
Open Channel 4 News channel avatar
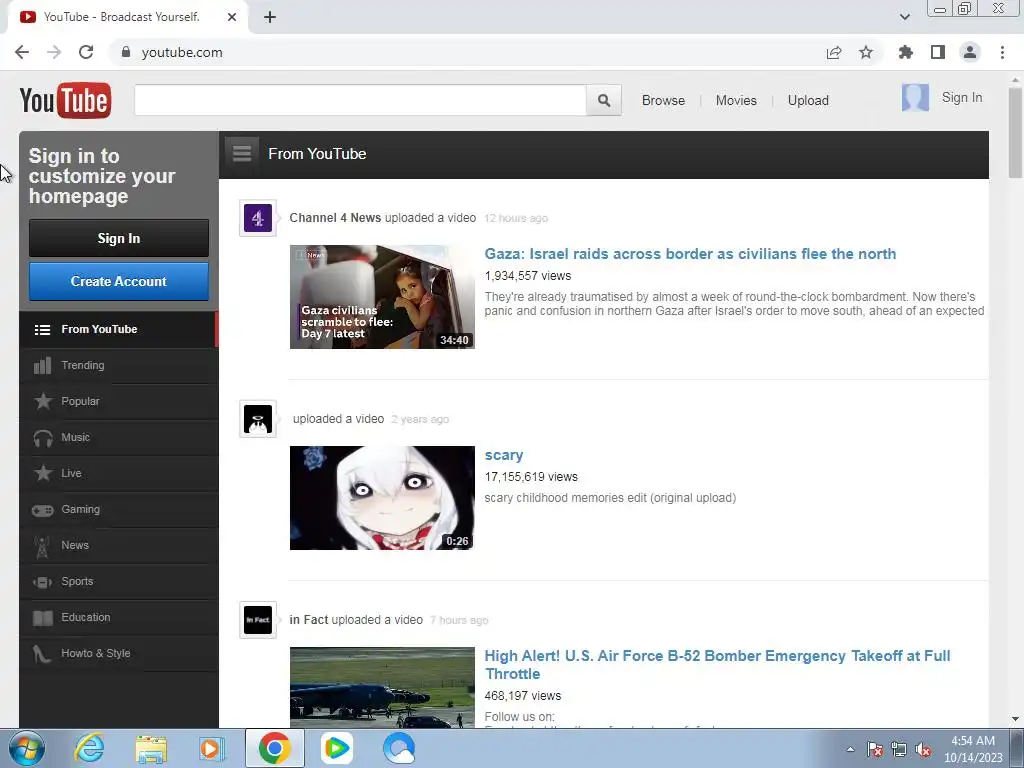click(258, 217)
